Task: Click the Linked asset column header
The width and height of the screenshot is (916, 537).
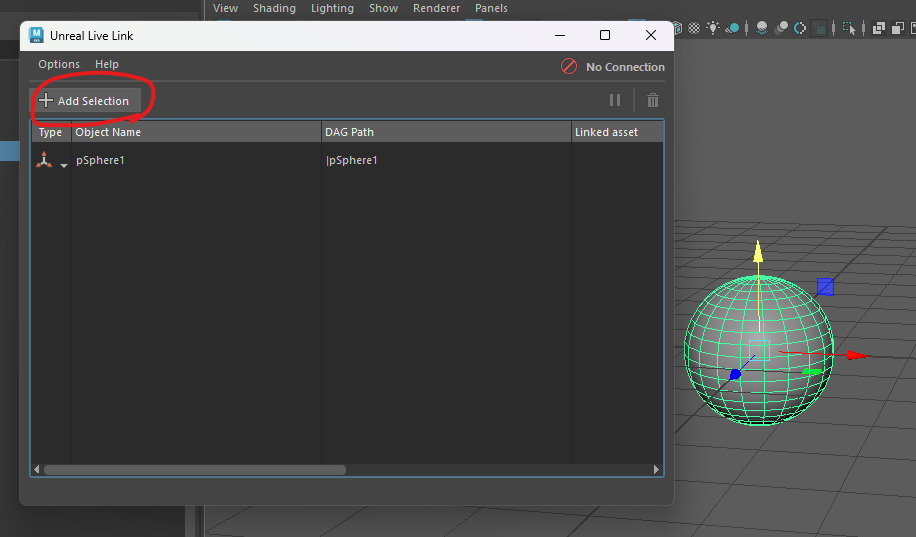Action: pos(617,132)
